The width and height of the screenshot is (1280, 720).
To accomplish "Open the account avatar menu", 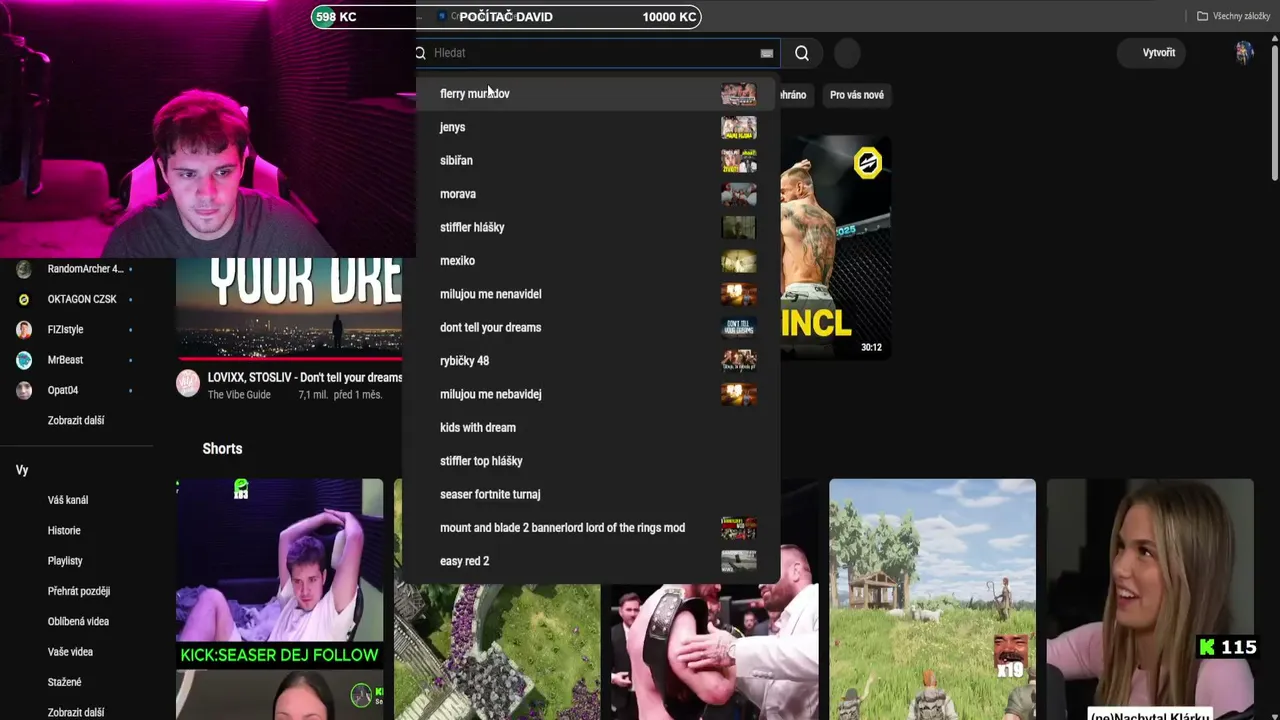I will pos(1244,53).
